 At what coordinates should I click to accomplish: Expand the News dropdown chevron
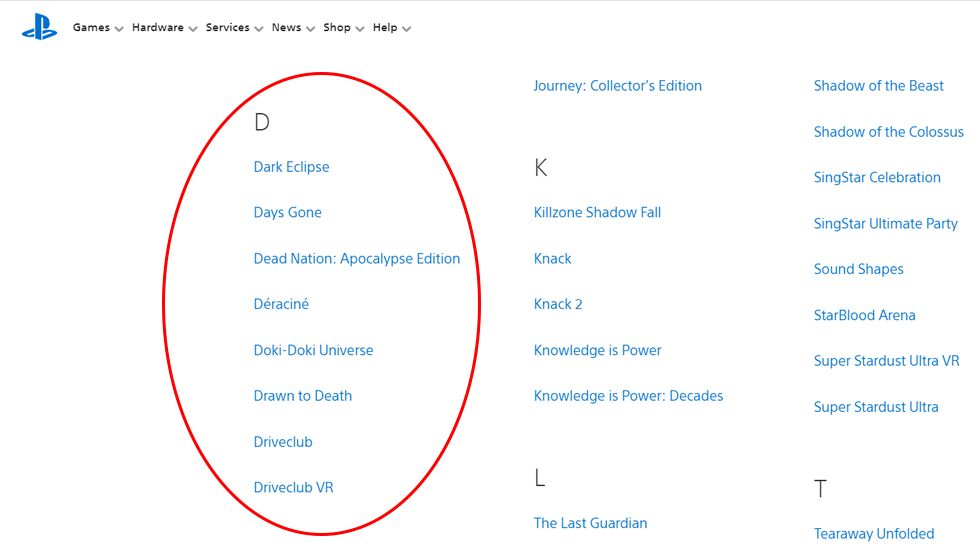coord(310,29)
